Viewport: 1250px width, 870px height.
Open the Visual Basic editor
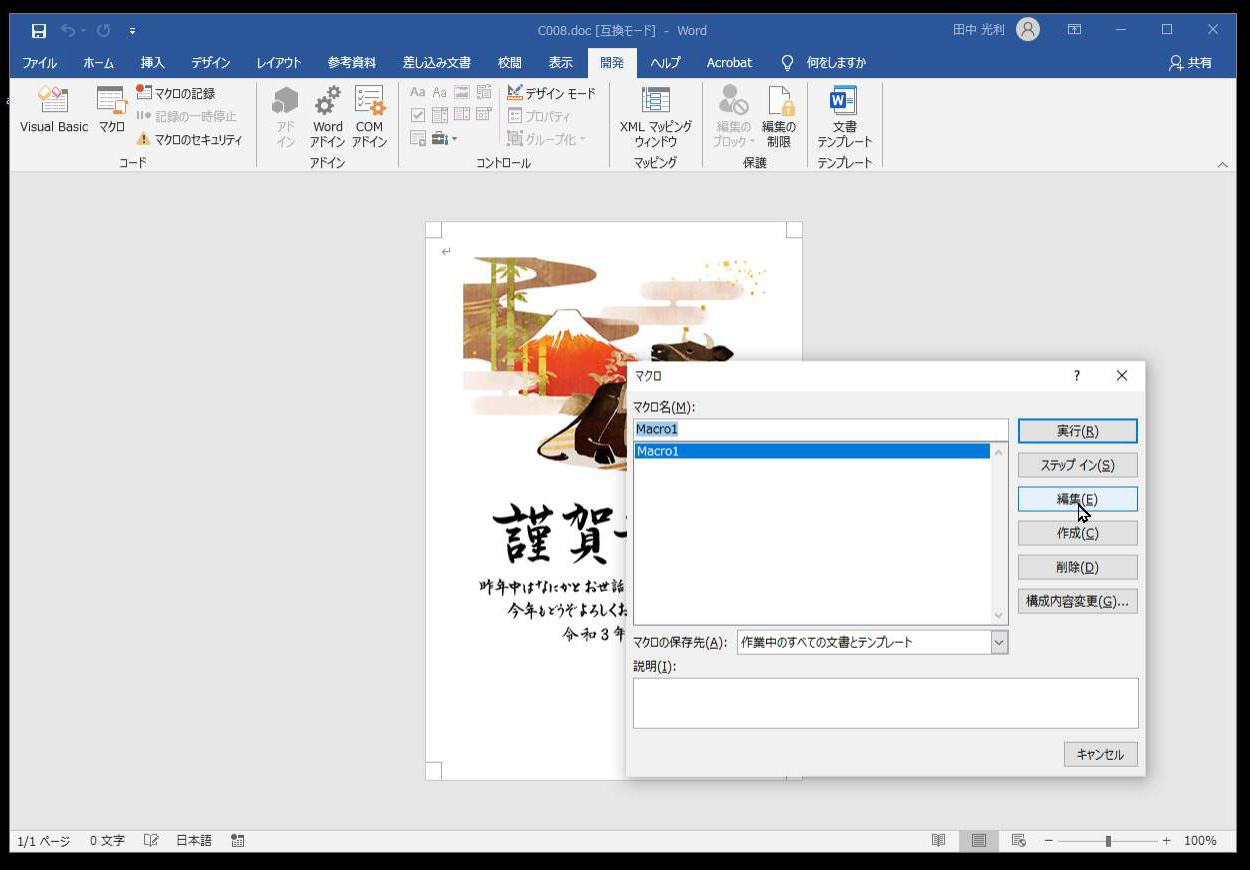click(x=54, y=110)
